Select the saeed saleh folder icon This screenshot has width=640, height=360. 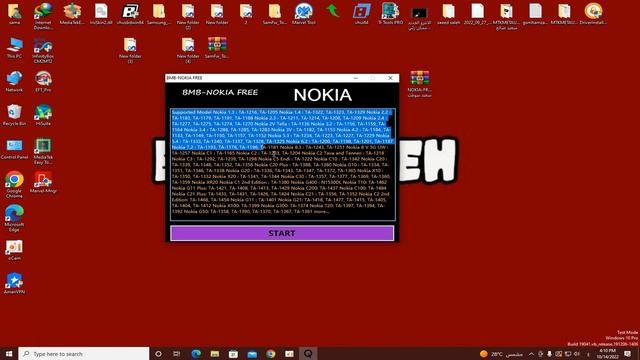(x=448, y=14)
